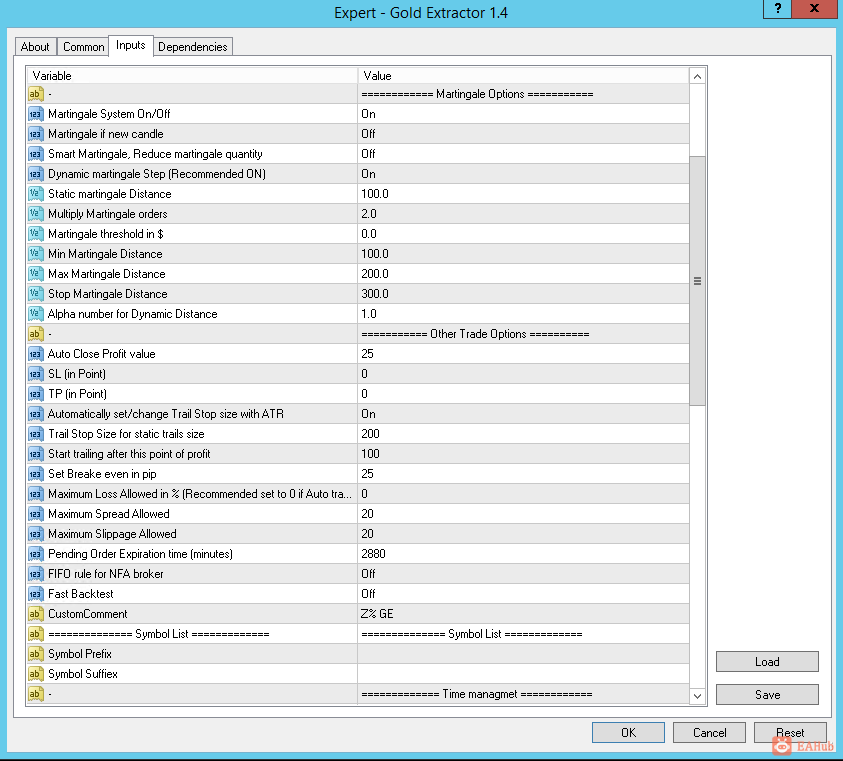
Task: Click the Cancel button
Action: (709, 732)
